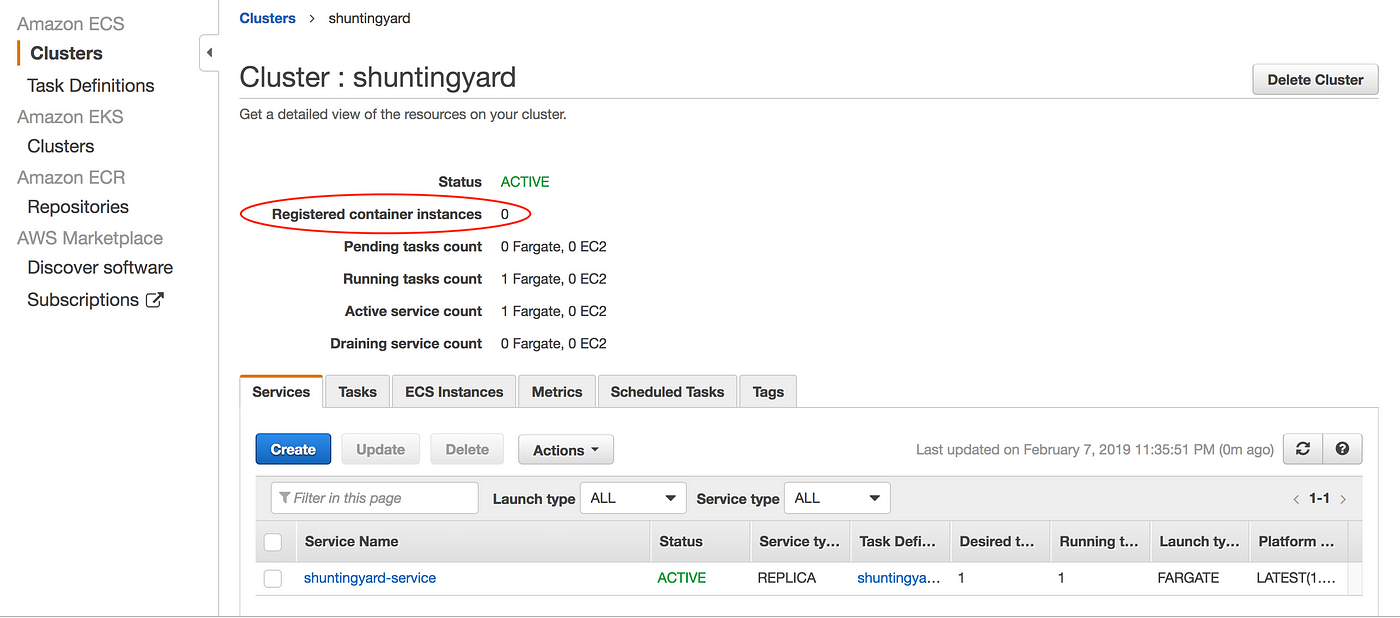Viewport: 1400px width, 618px height.
Task: Open Discover software in sidebar
Action: (x=100, y=268)
